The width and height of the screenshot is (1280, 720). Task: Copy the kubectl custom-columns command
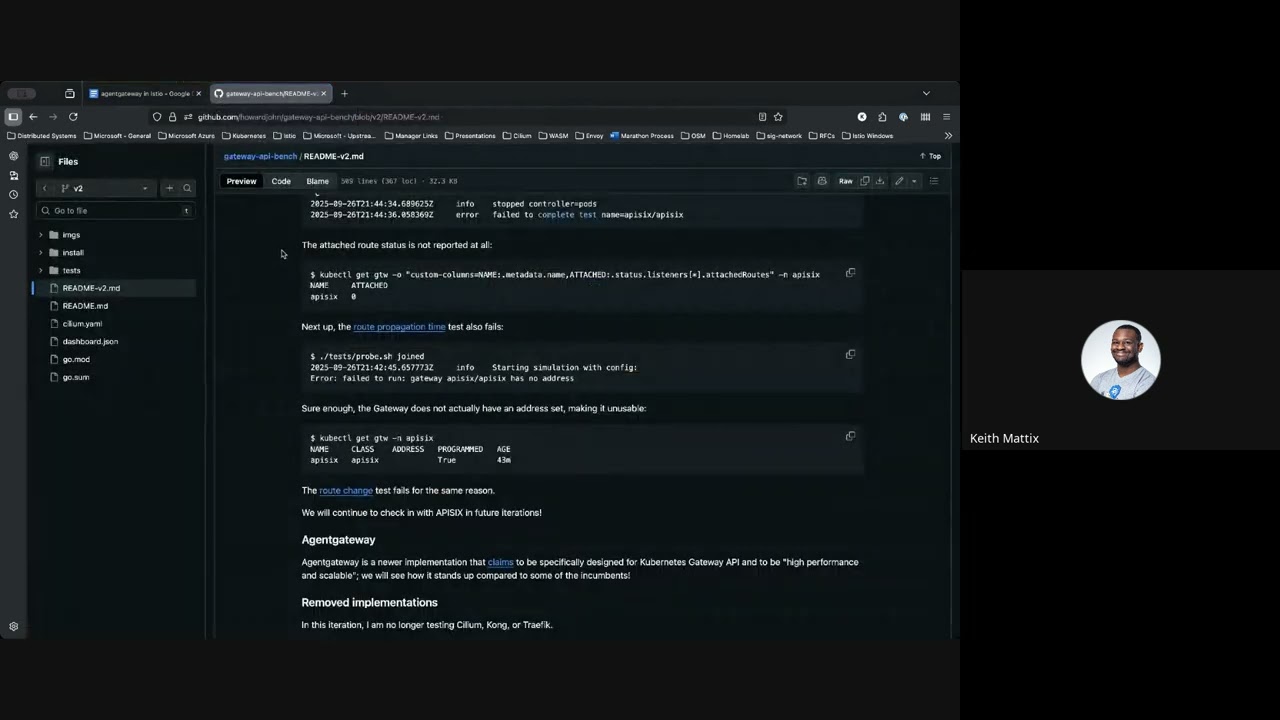click(x=851, y=273)
